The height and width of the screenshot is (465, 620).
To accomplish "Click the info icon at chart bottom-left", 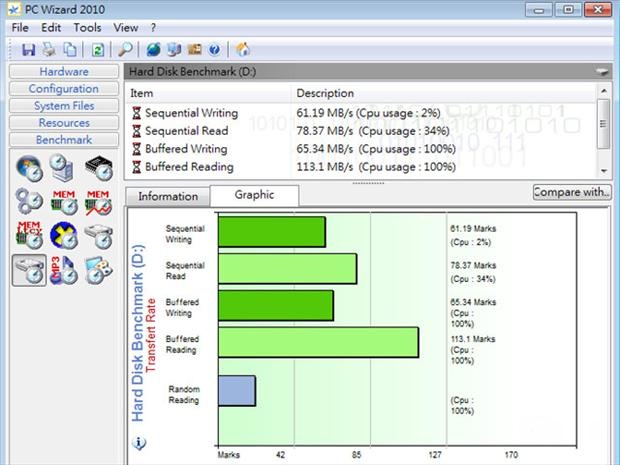I will point(139,442).
